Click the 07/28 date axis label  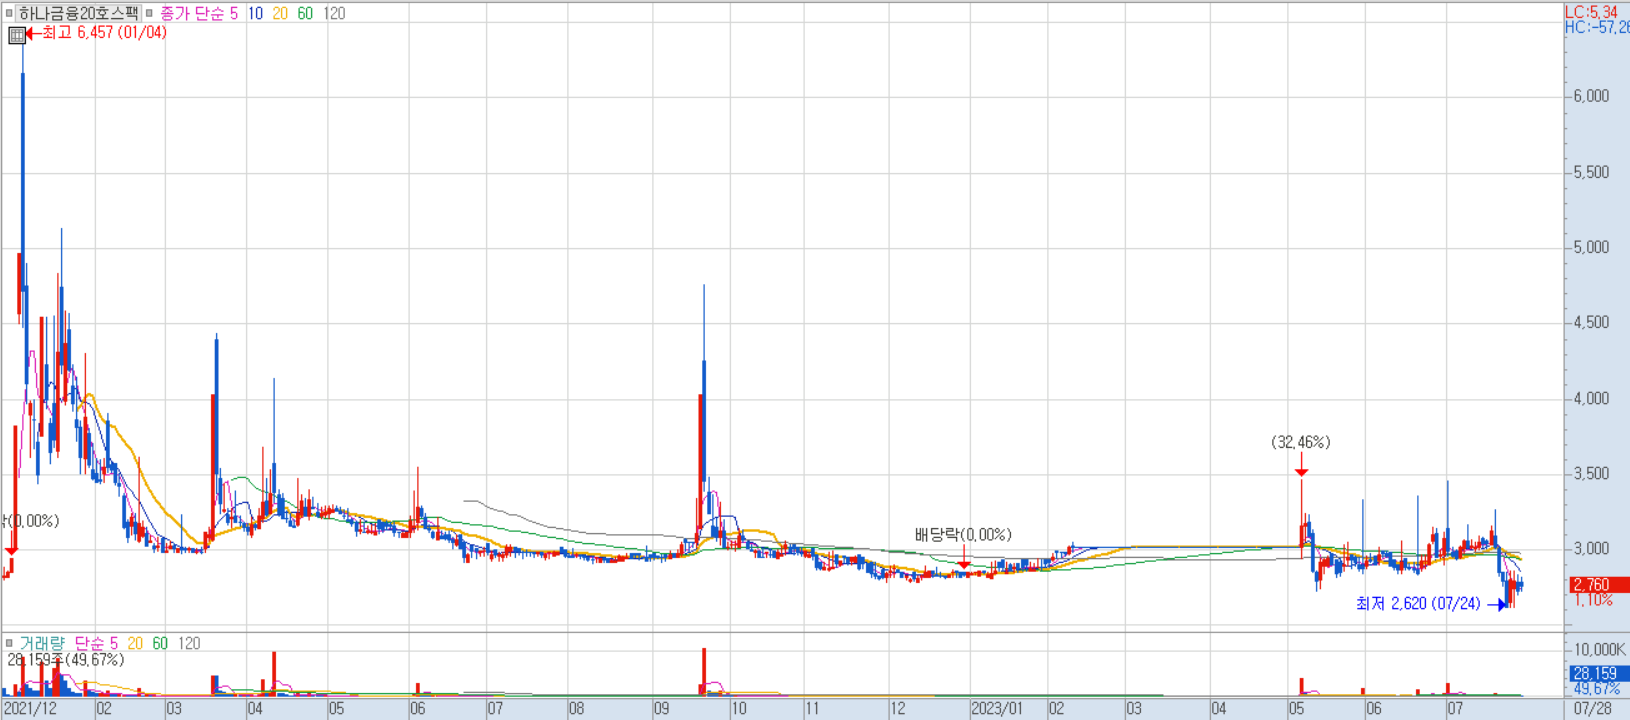coord(1593,708)
